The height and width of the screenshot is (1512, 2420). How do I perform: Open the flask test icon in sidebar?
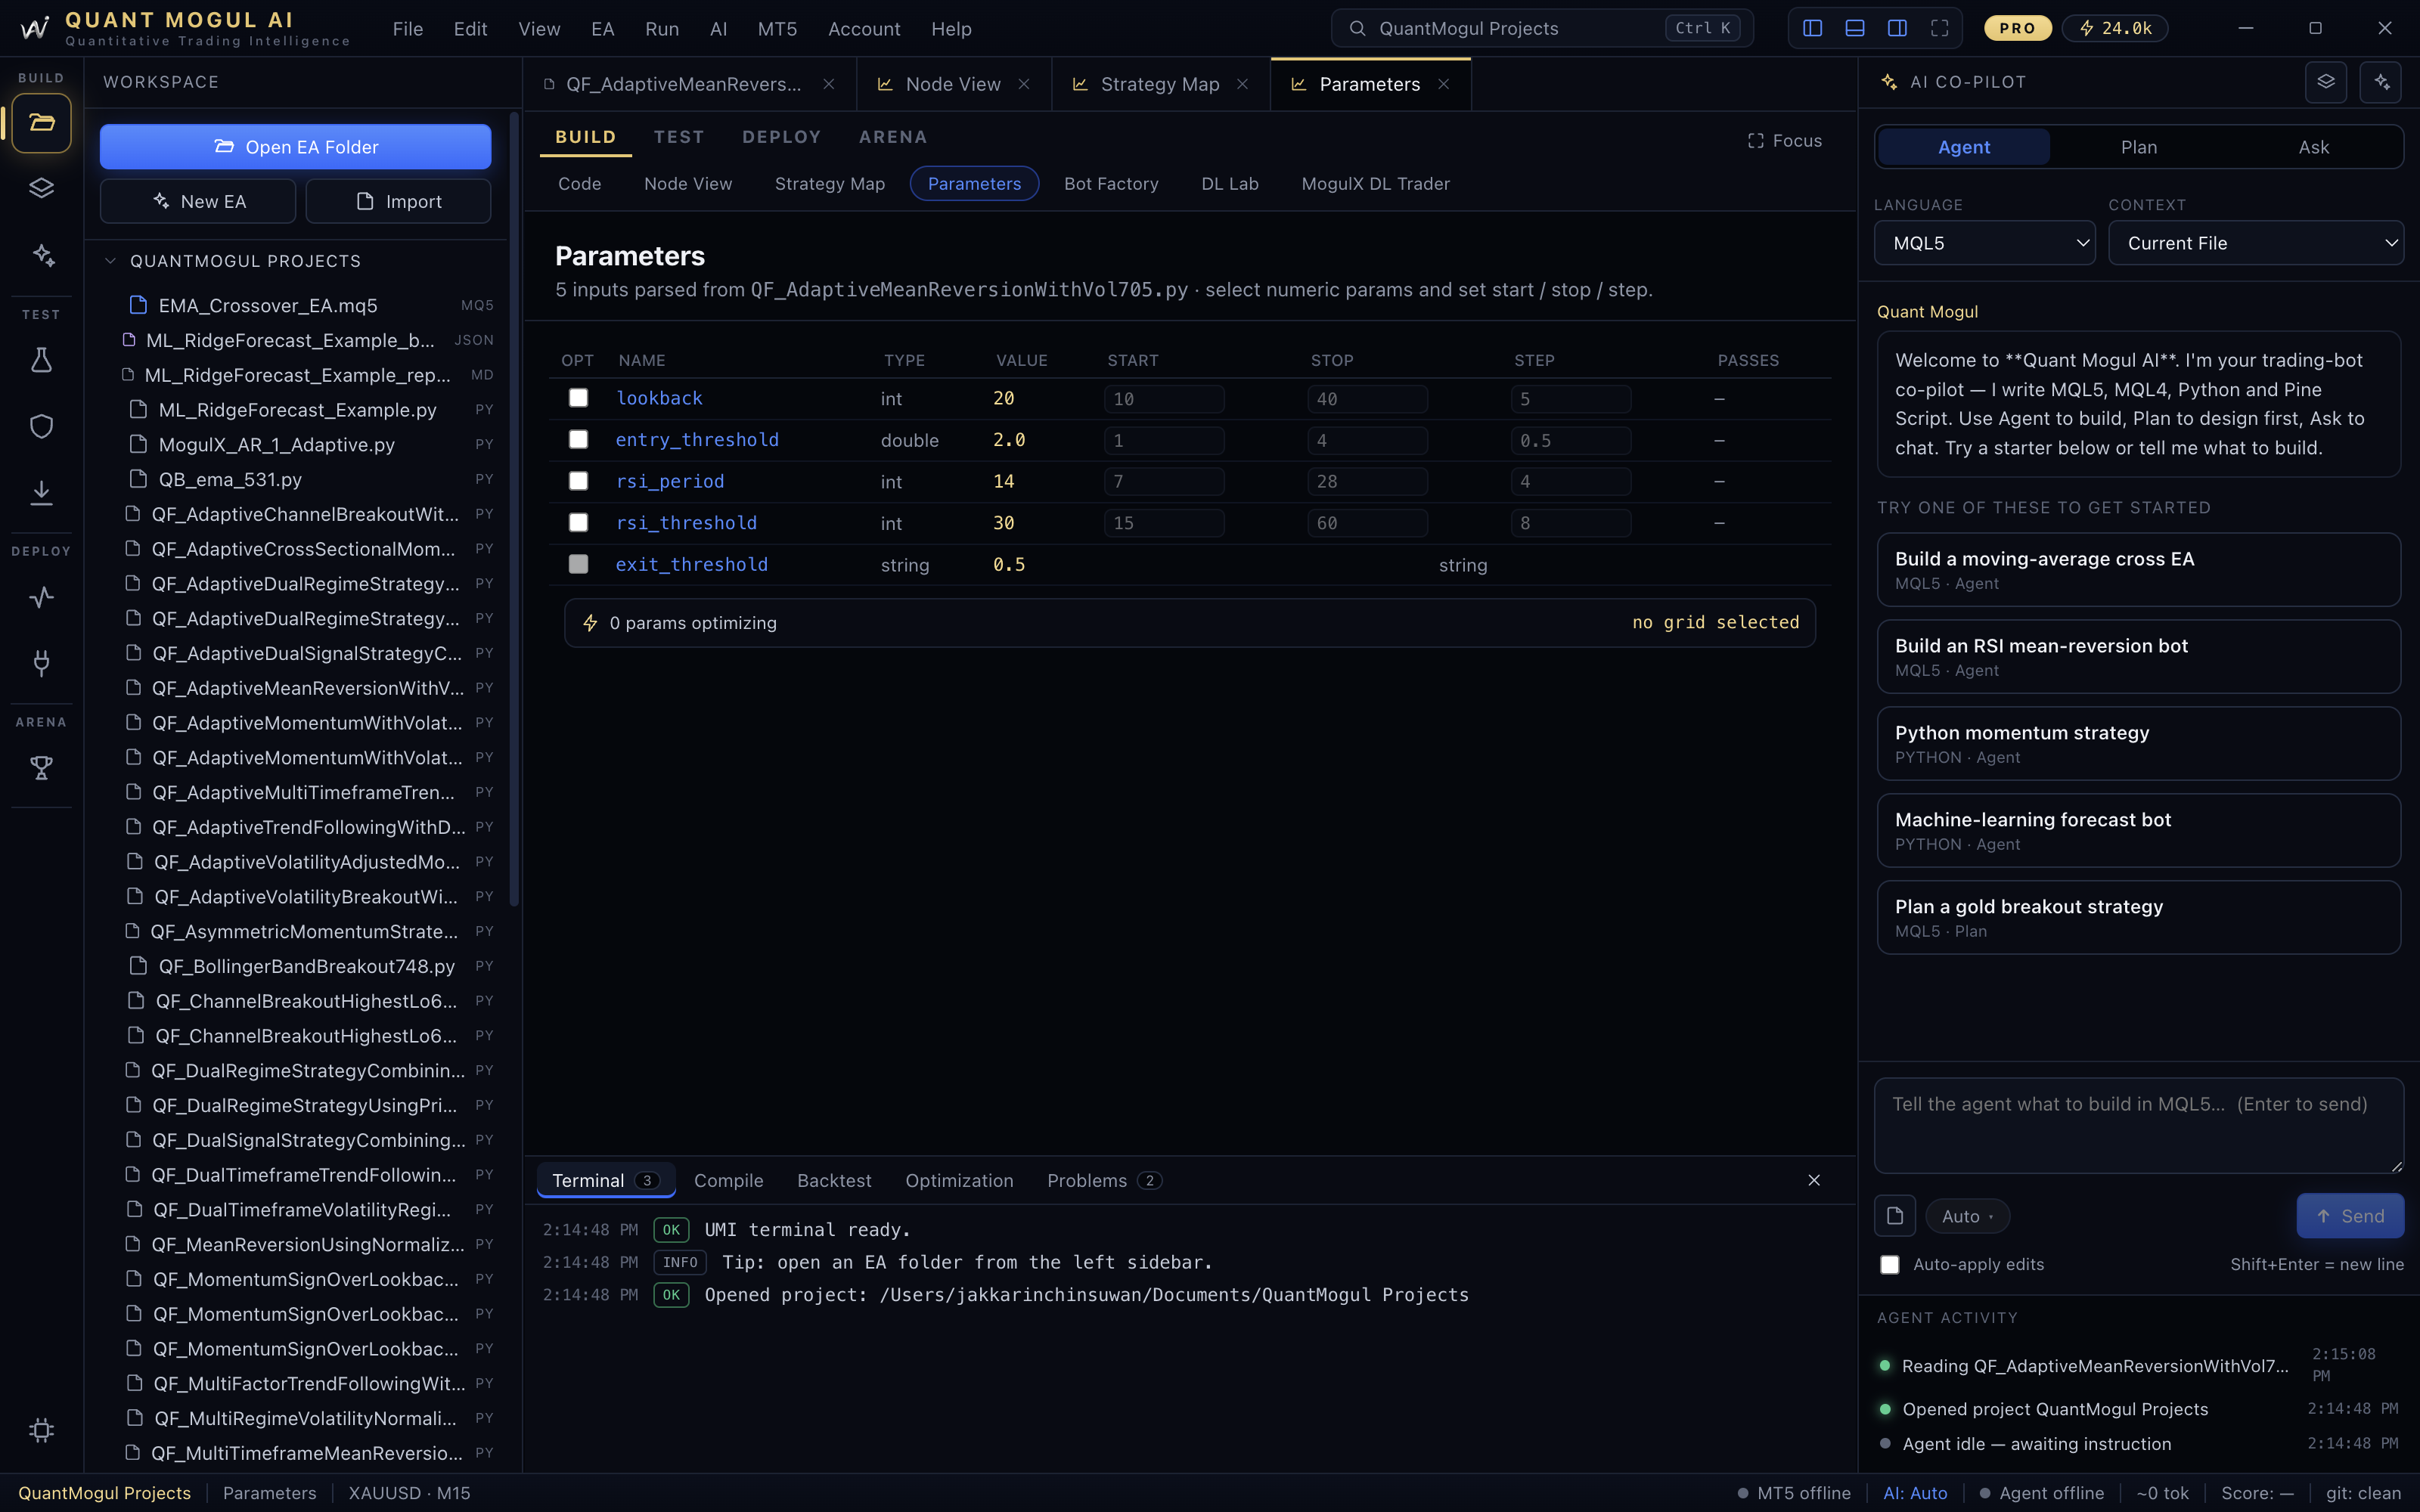(x=41, y=360)
